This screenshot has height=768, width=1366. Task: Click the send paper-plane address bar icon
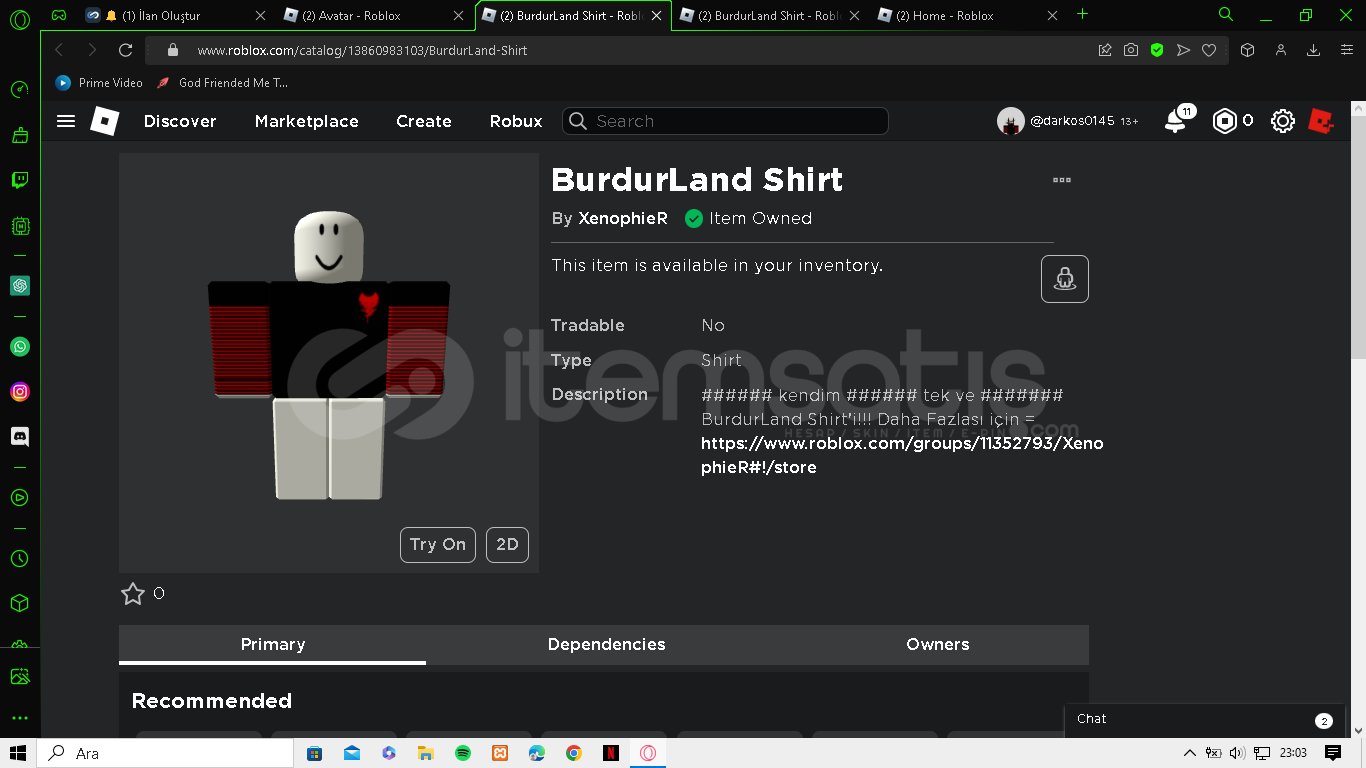click(x=1183, y=50)
